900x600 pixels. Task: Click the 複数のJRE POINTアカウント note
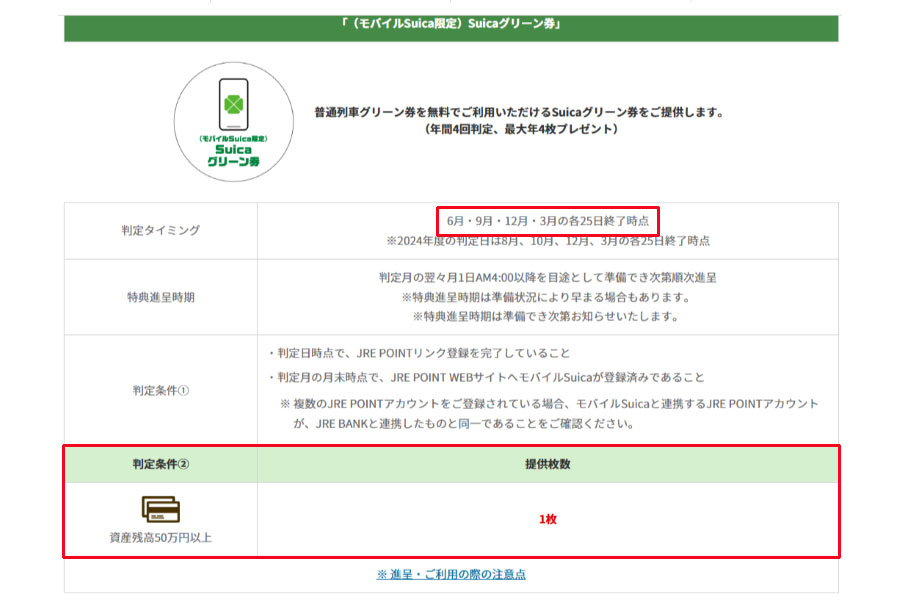point(548,403)
